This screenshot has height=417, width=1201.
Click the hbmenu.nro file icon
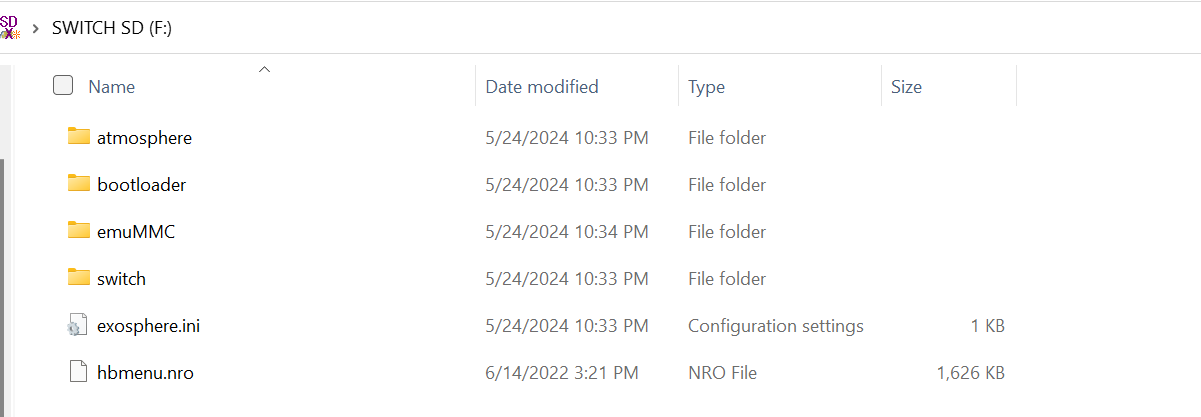click(x=78, y=372)
